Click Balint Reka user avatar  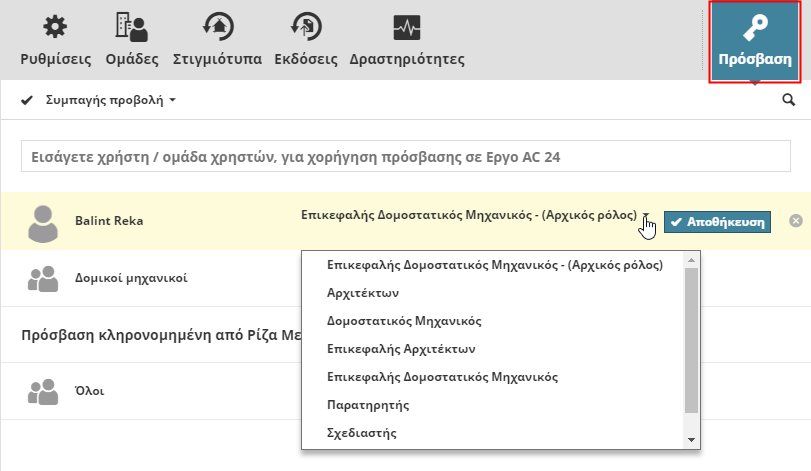(43, 222)
